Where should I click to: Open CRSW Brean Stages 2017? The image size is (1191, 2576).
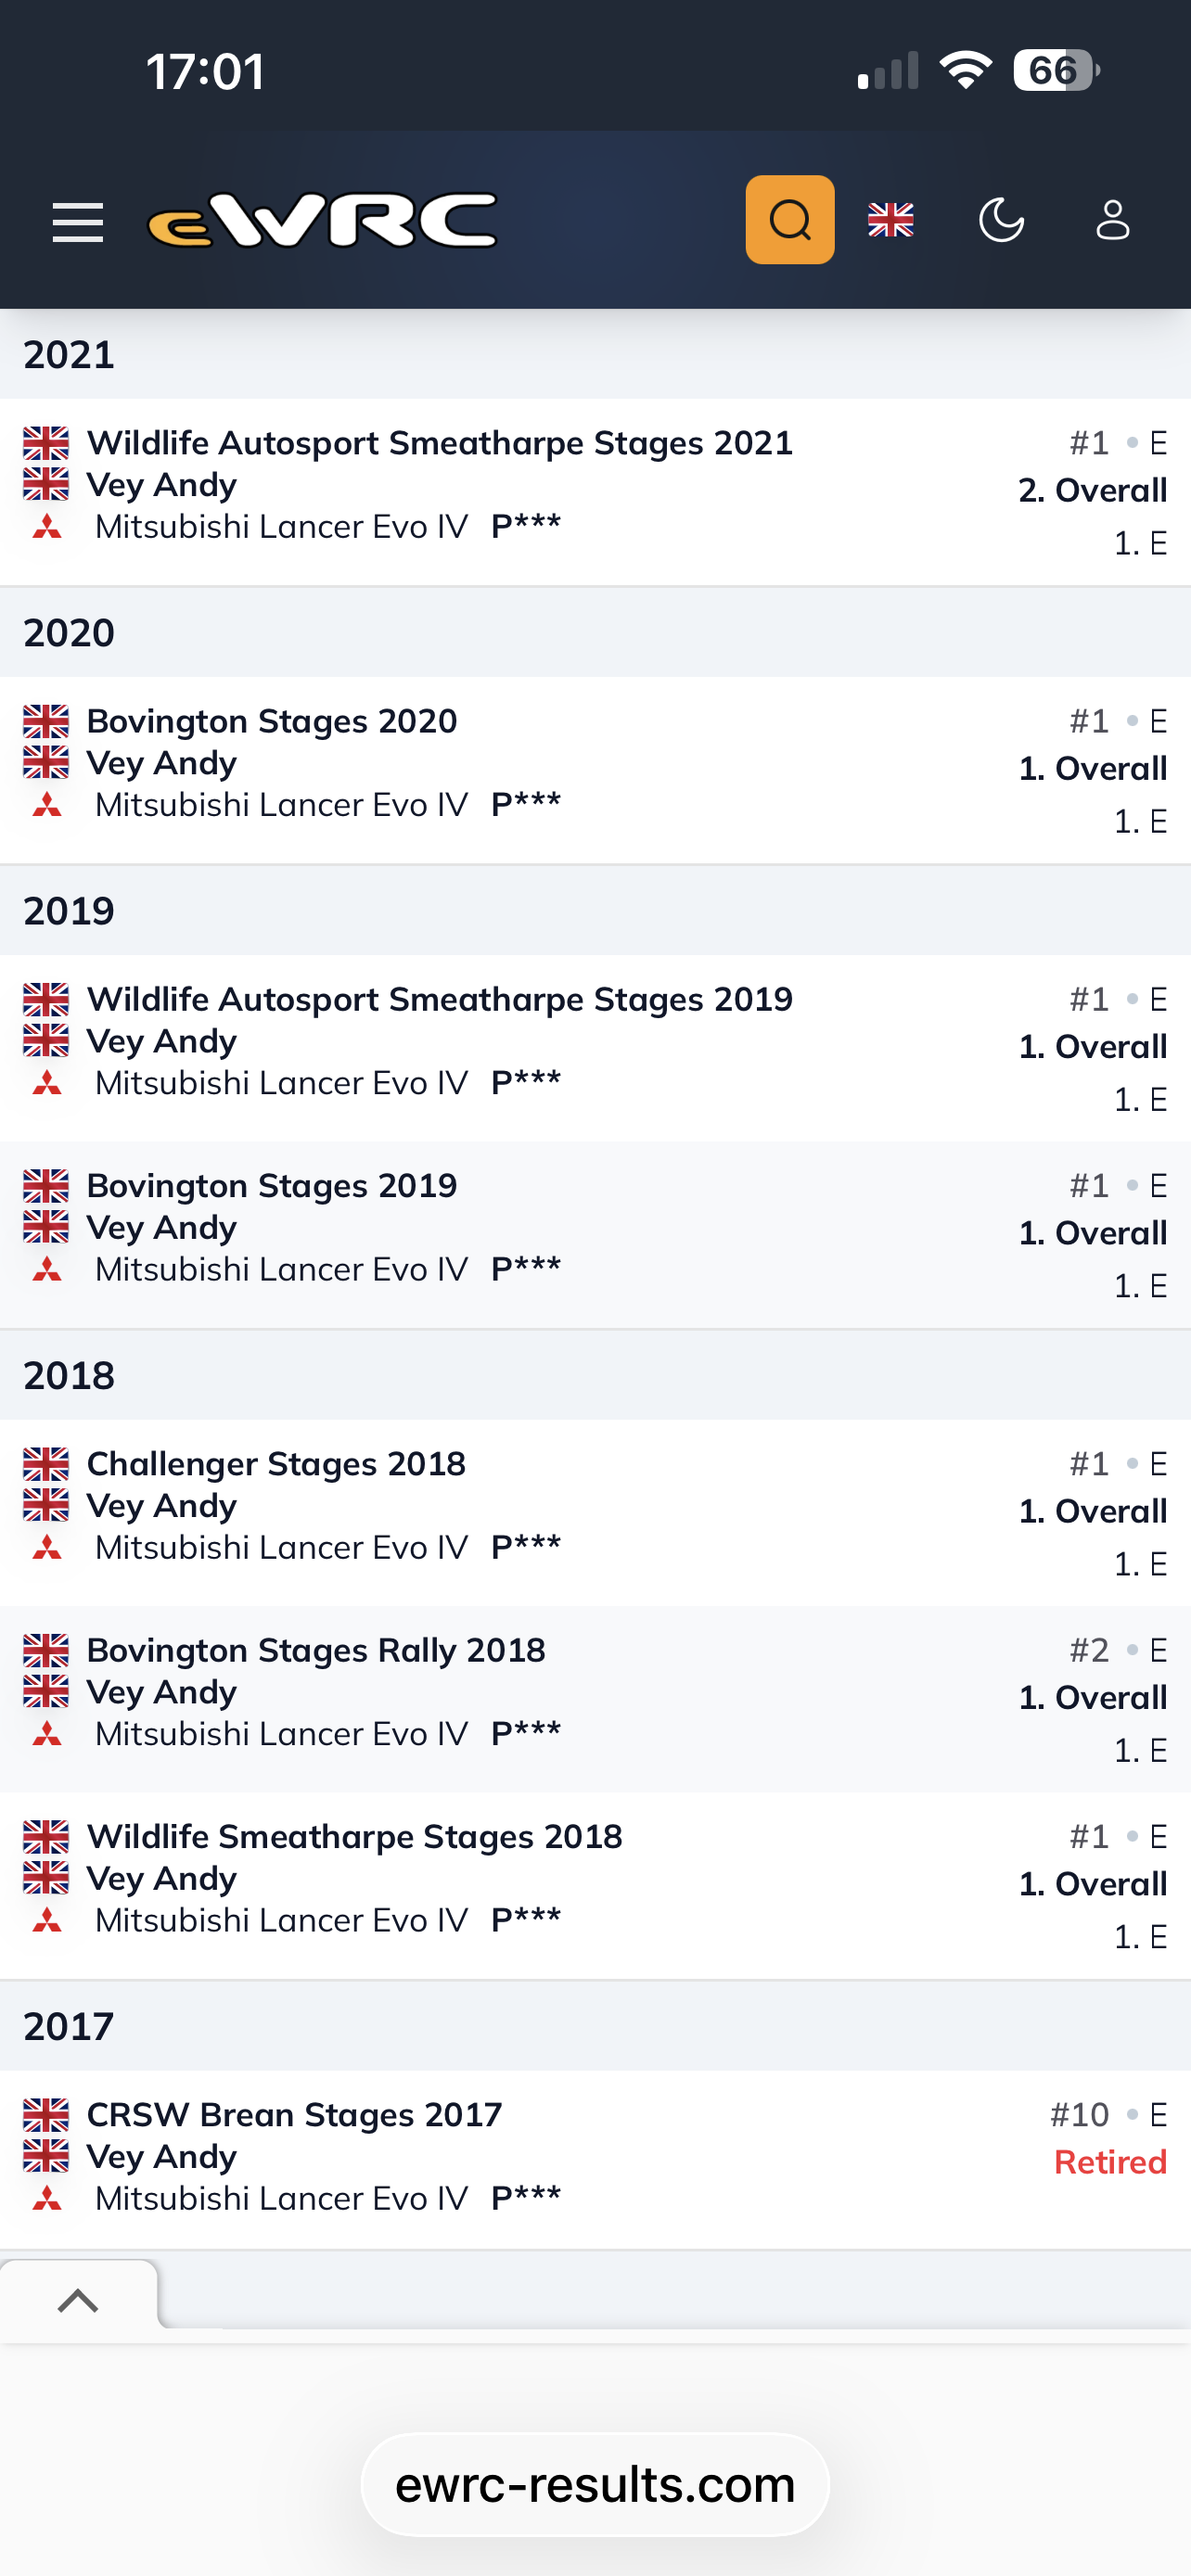coord(294,2115)
